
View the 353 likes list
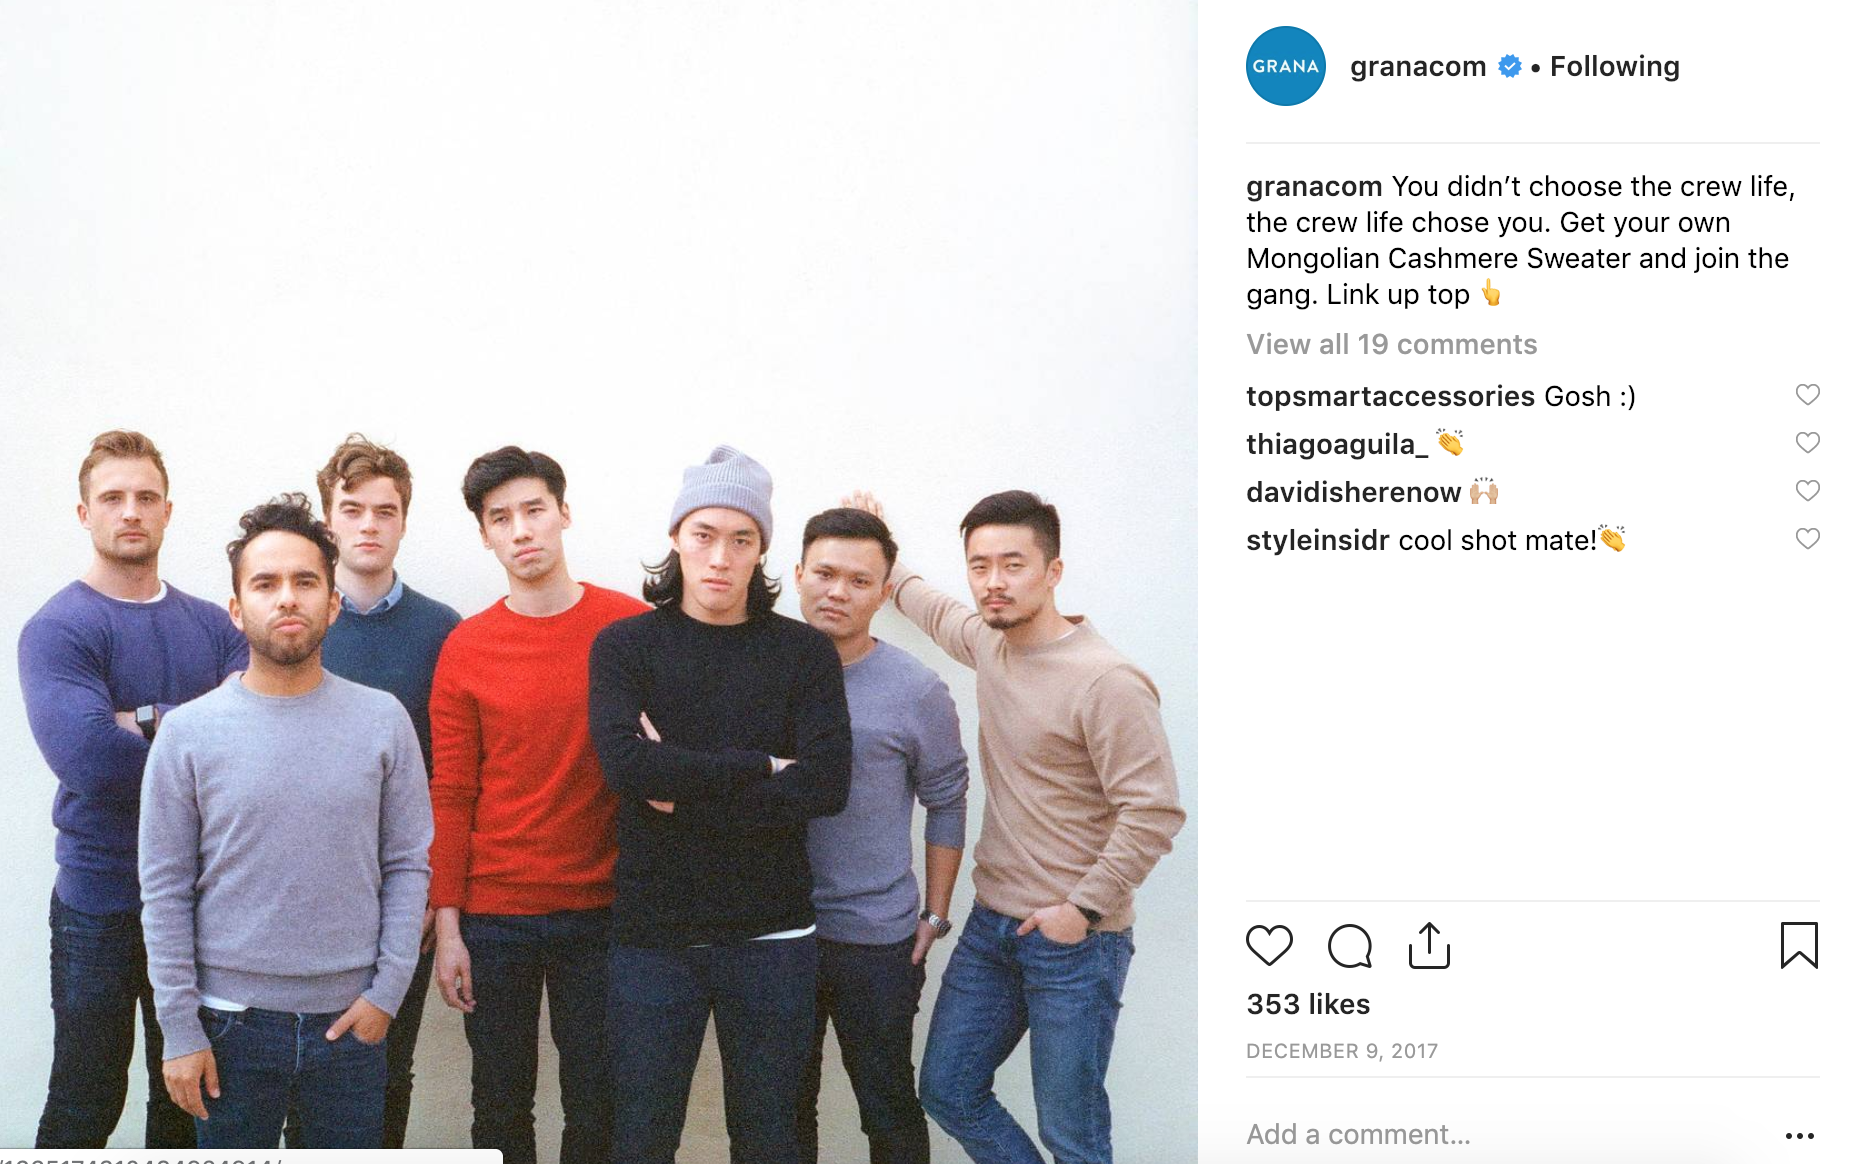(x=1308, y=1005)
